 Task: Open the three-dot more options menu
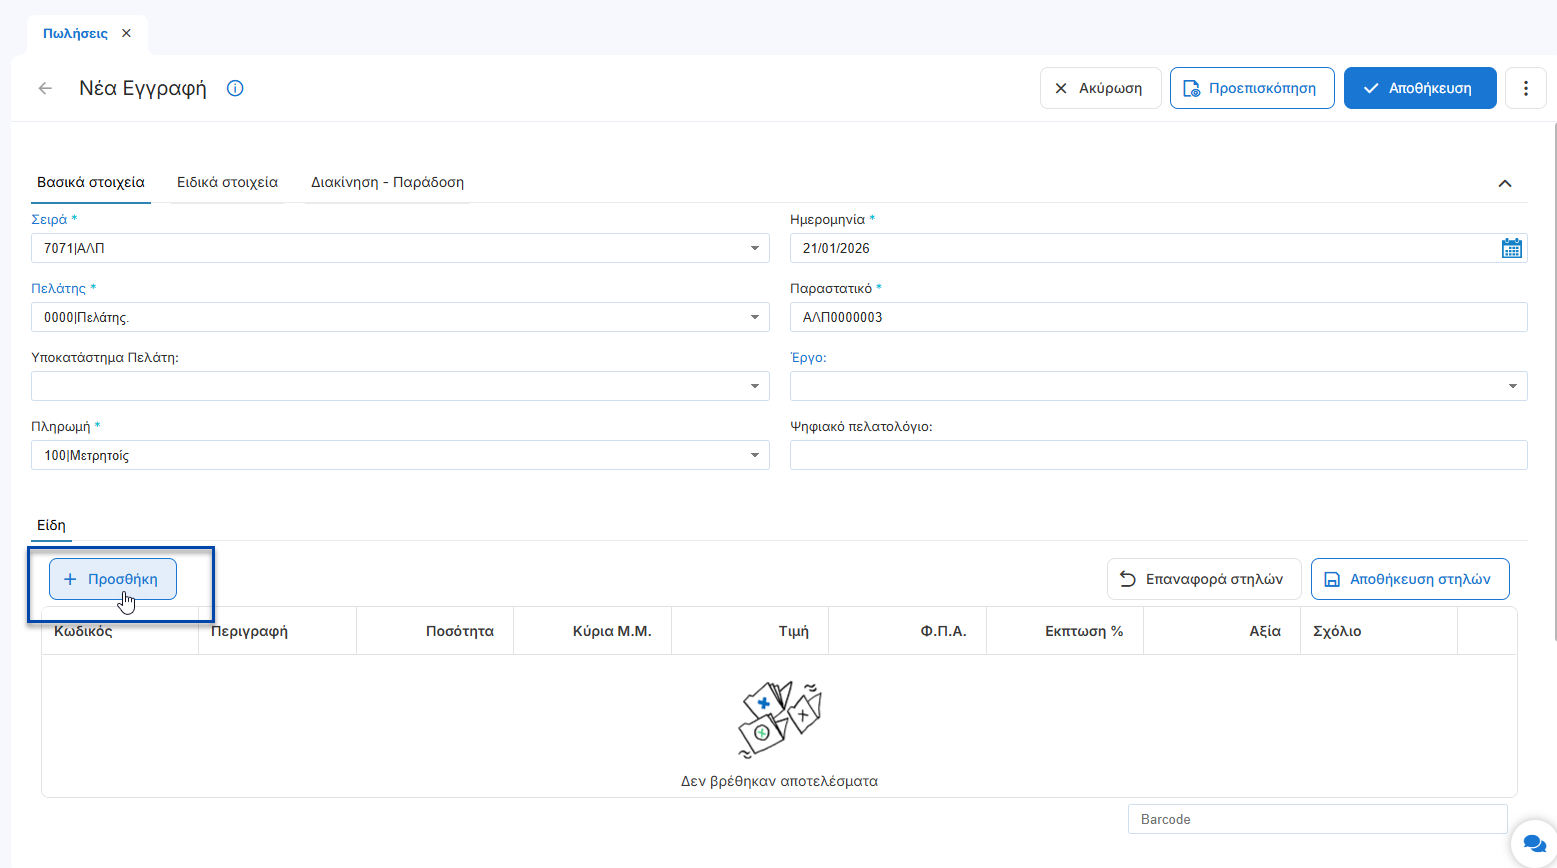click(1525, 88)
